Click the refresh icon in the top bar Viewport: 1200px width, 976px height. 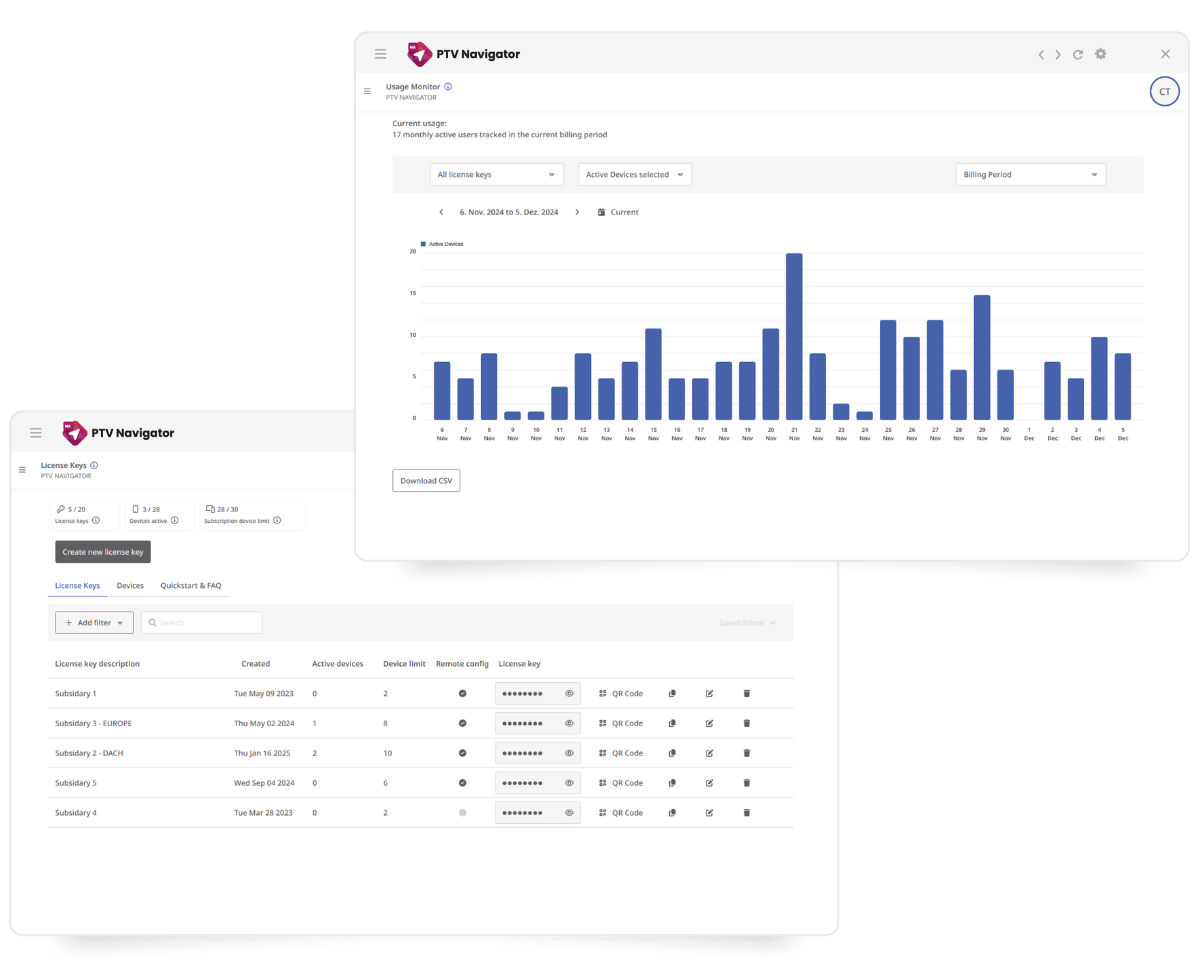pyautogui.click(x=1078, y=55)
